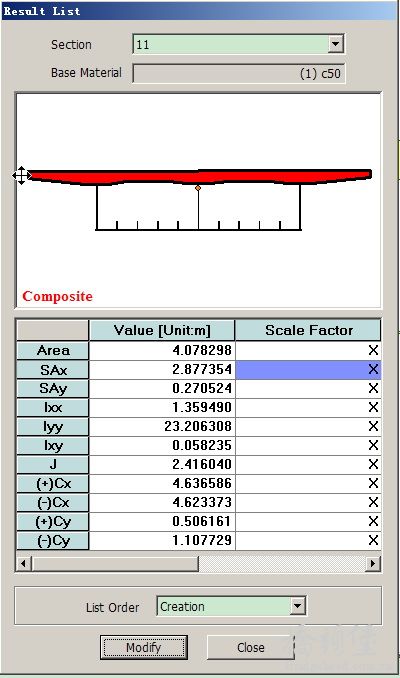Click the X mark in J row

(373, 464)
